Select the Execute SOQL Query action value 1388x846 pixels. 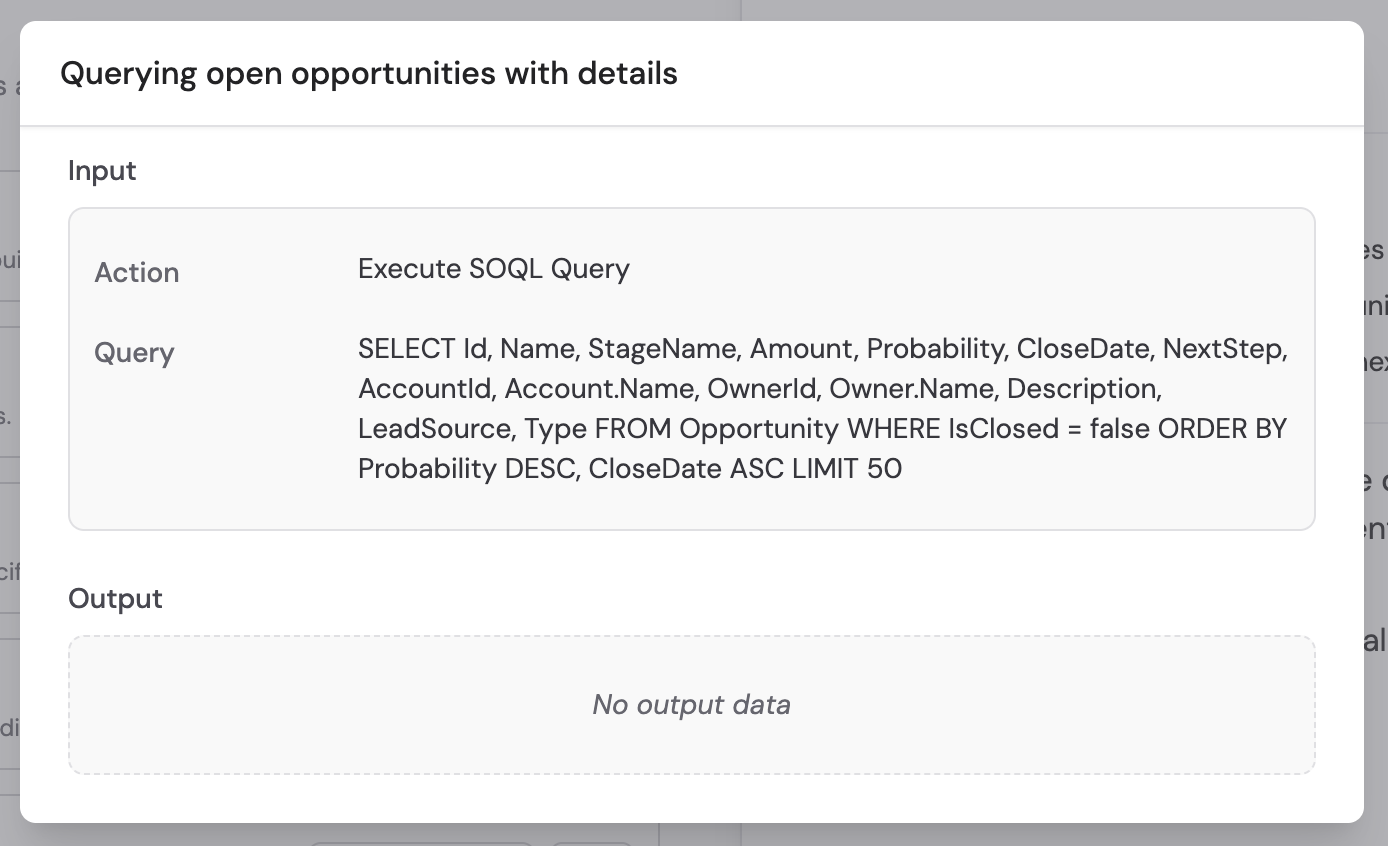[493, 268]
